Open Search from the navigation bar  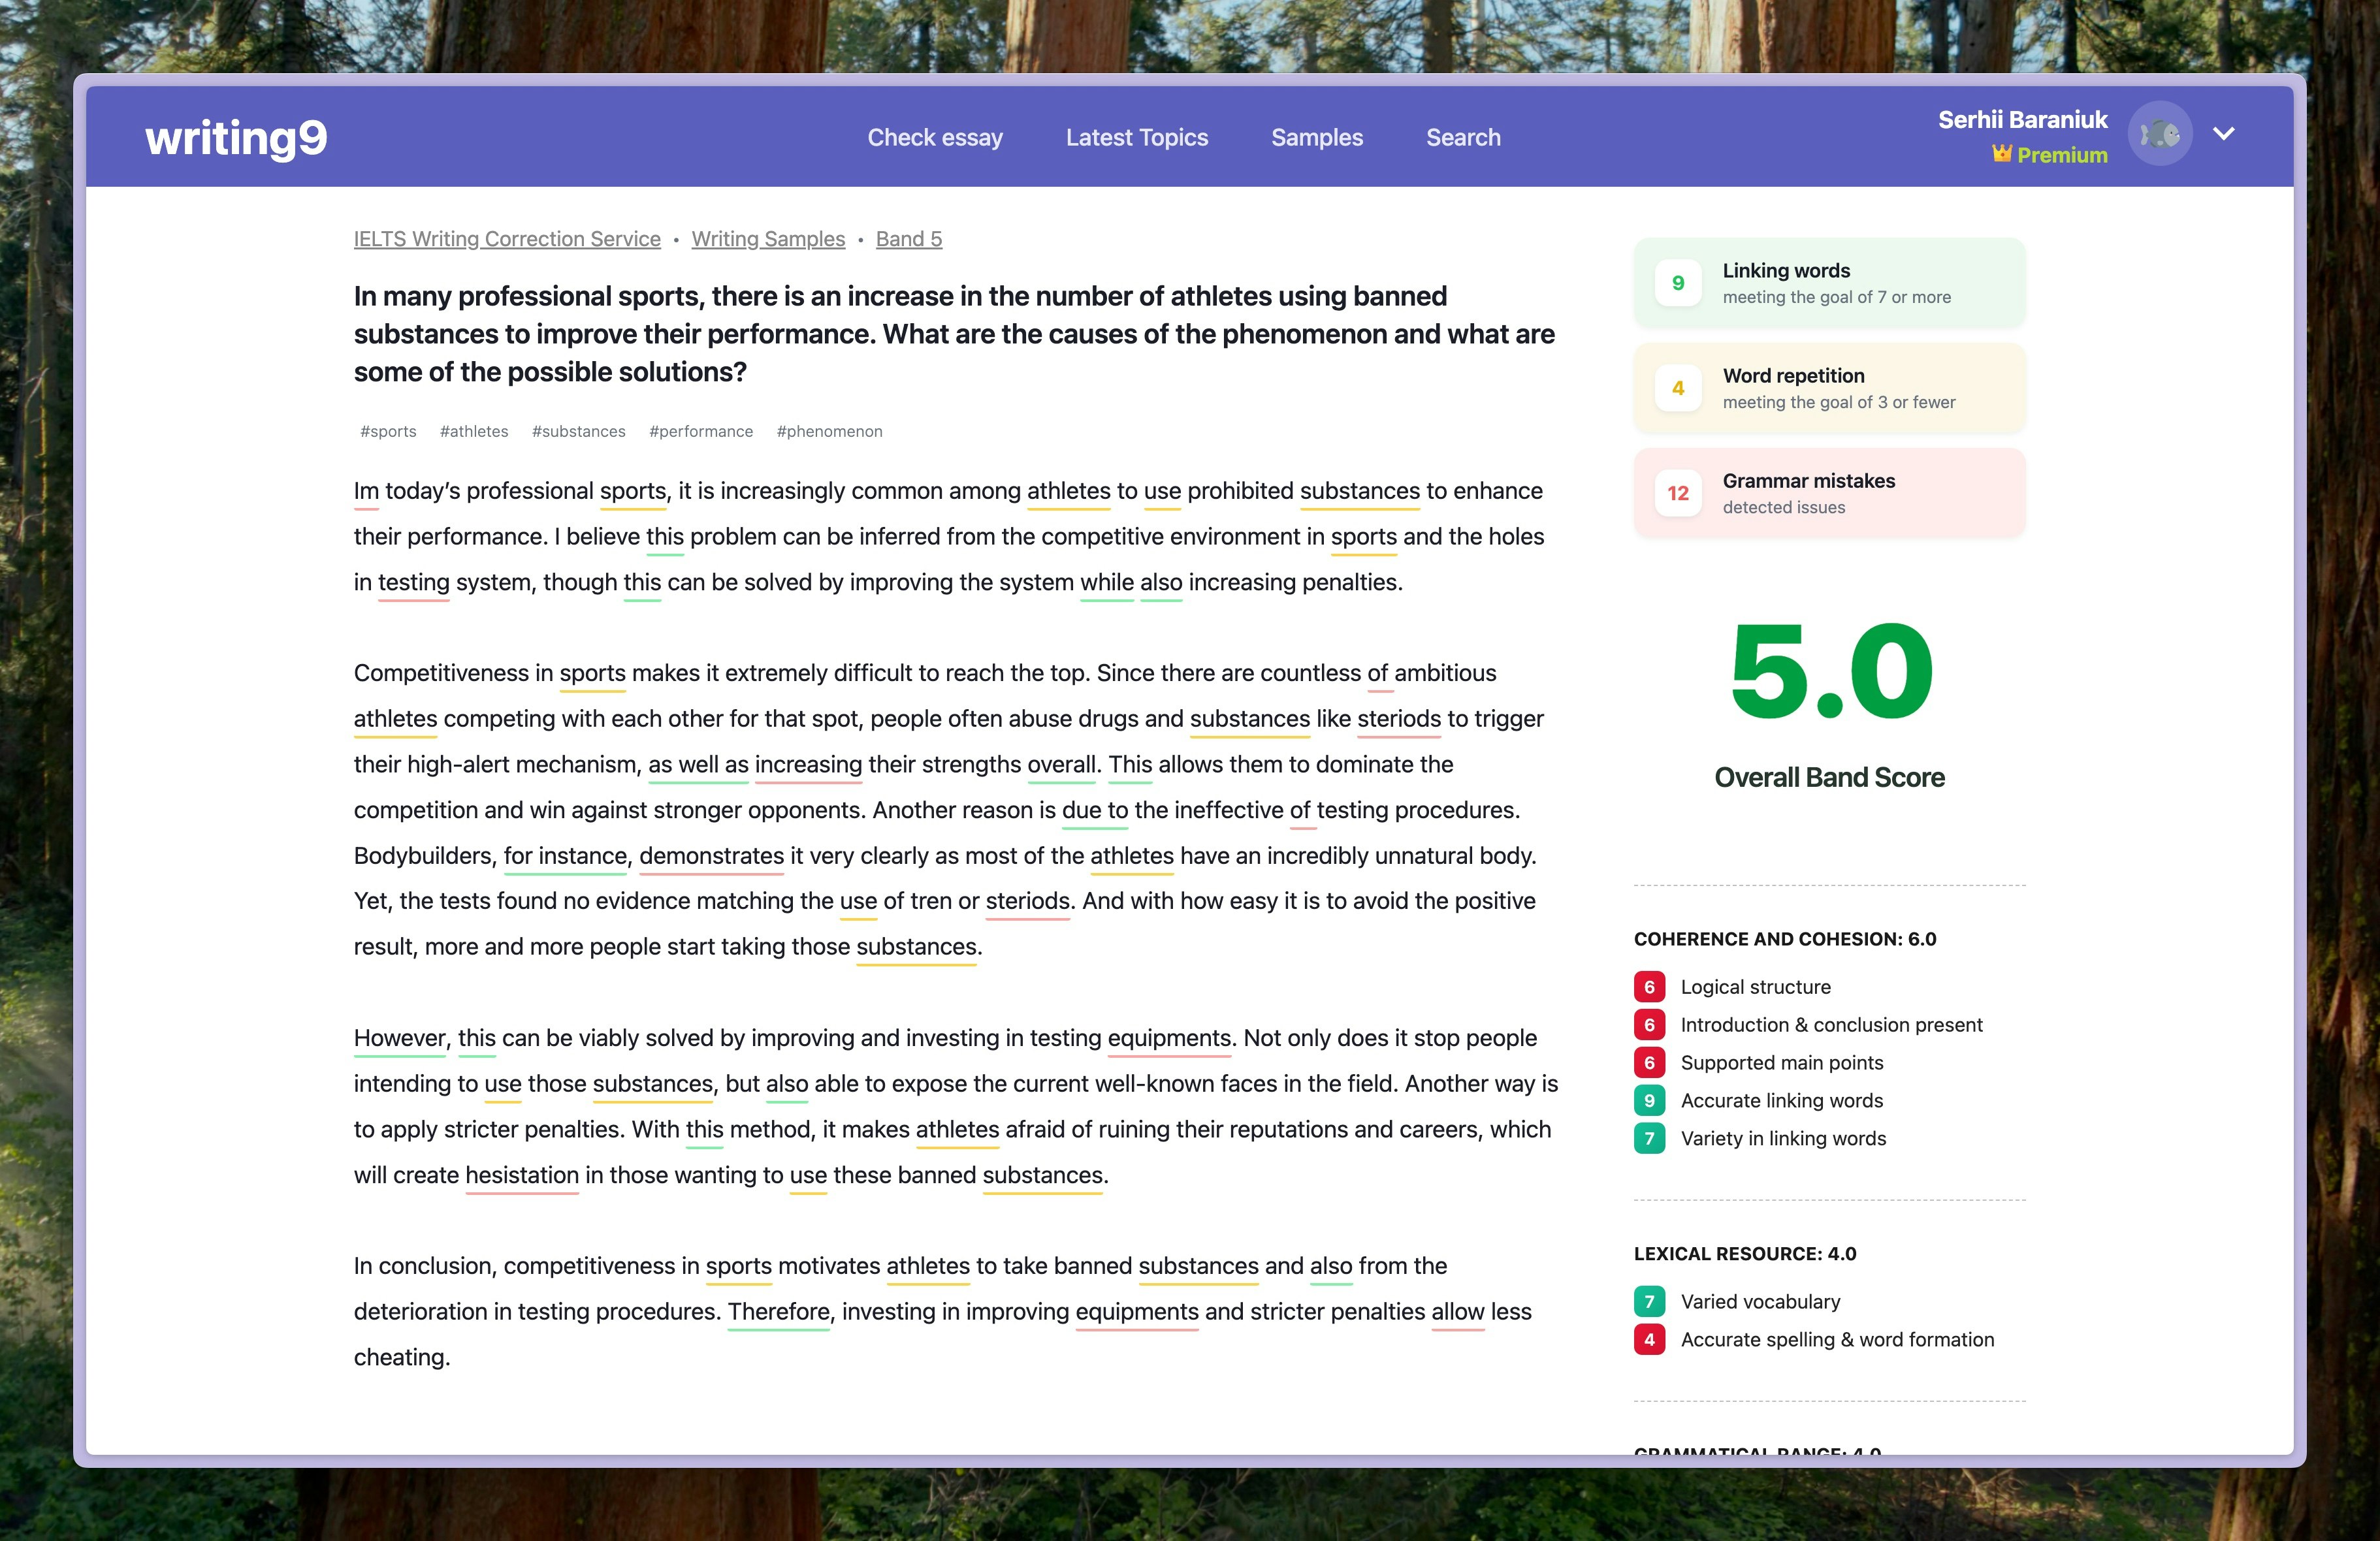(x=1462, y=138)
